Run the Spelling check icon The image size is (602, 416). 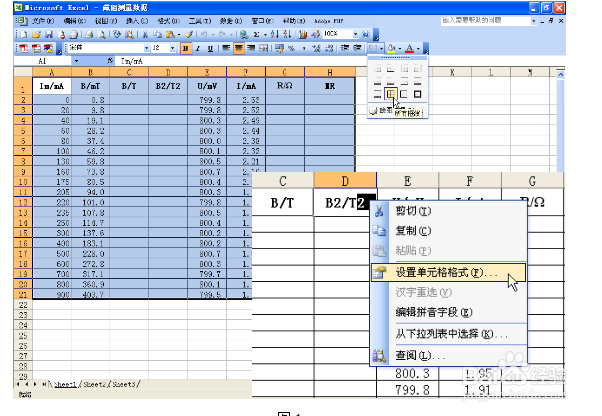pos(117,35)
